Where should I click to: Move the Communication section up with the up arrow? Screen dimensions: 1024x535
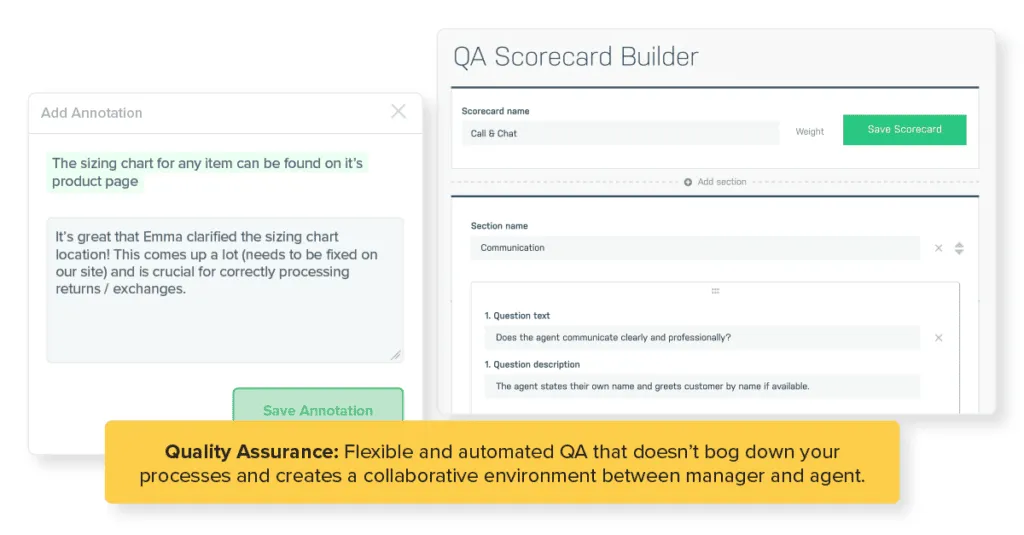959,244
